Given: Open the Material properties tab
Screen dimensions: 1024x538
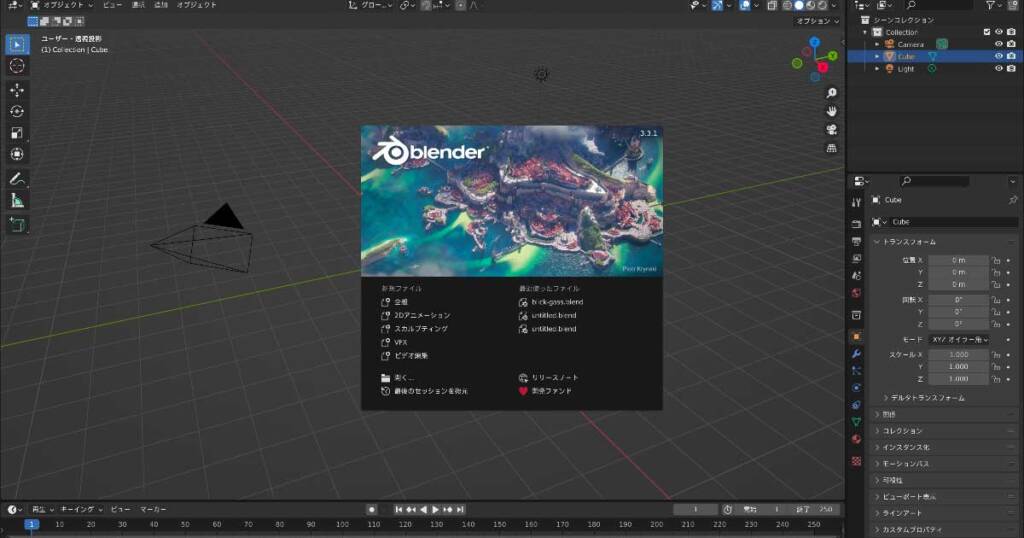Looking at the screenshot, I should (856, 439).
